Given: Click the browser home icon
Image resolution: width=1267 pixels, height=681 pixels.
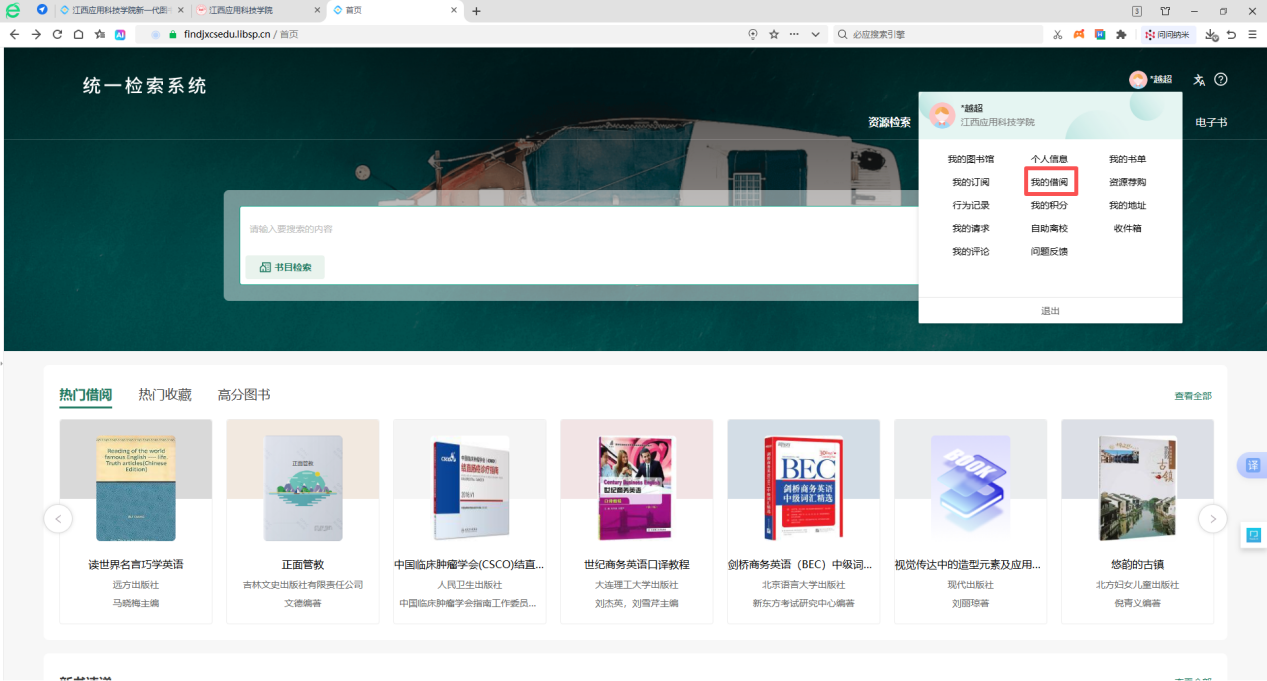Looking at the screenshot, I should [78, 34].
